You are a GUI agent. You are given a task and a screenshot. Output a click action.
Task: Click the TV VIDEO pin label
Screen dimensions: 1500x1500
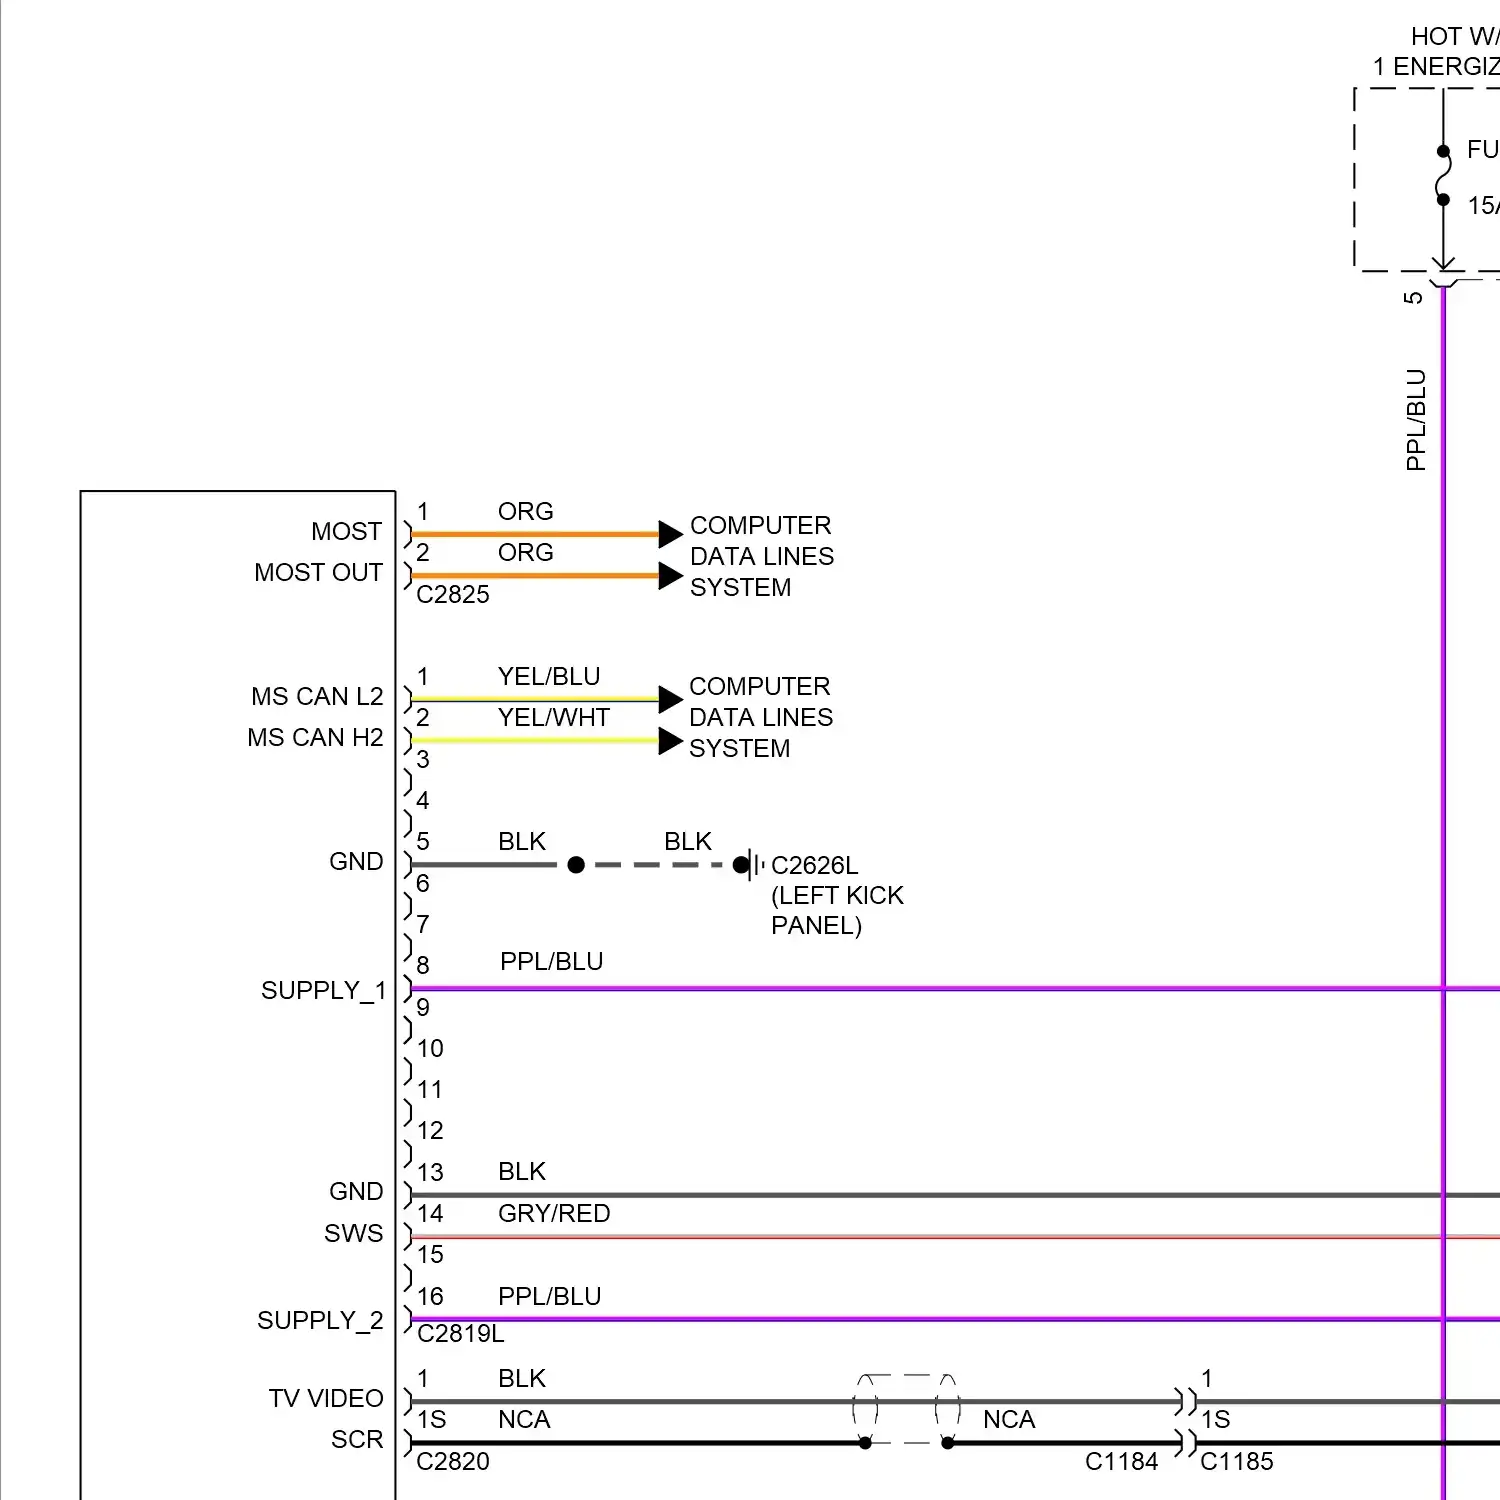click(326, 1398)
